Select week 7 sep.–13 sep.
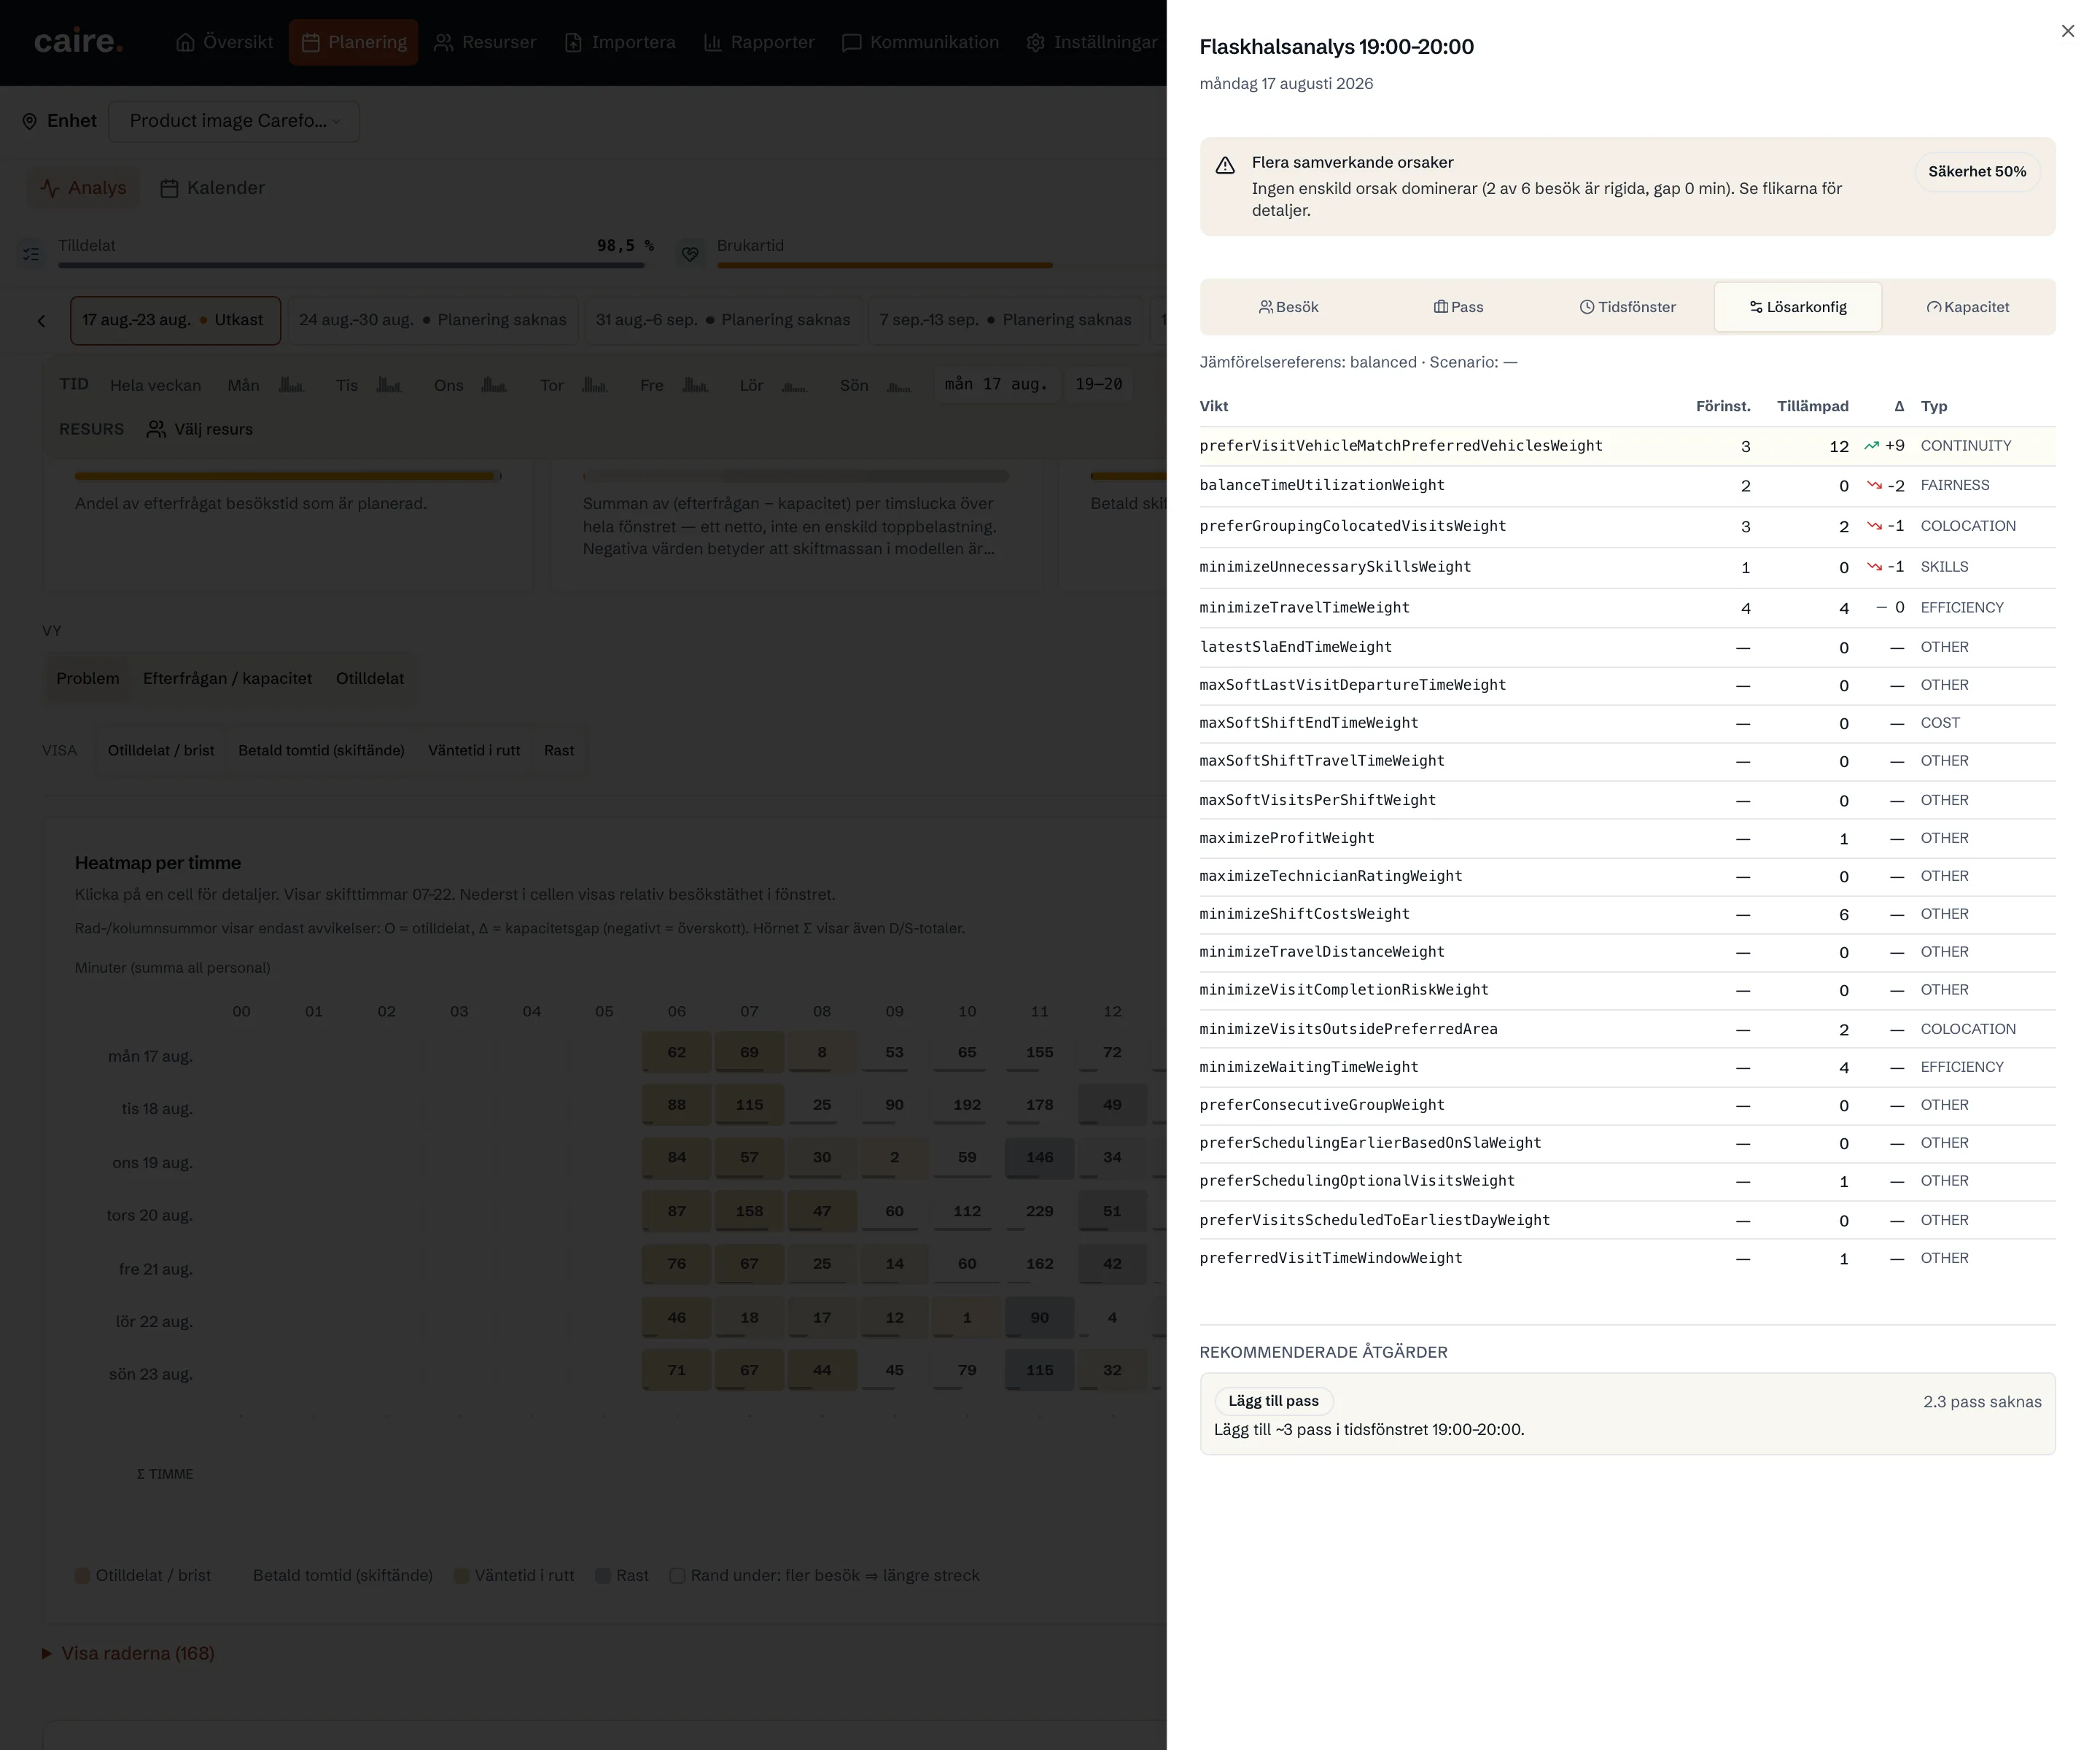Image resolution: width=2100 pixels, height=1750 pixels. (x=1005, y=320)
